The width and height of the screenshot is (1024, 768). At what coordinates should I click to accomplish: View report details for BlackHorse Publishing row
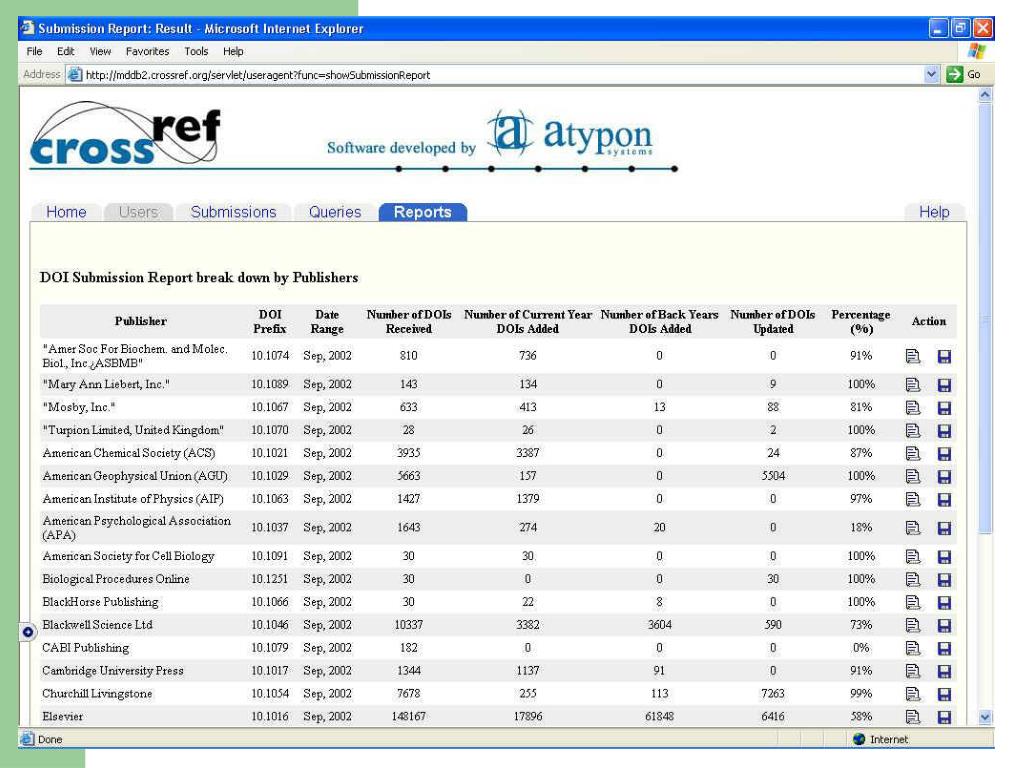912,602
